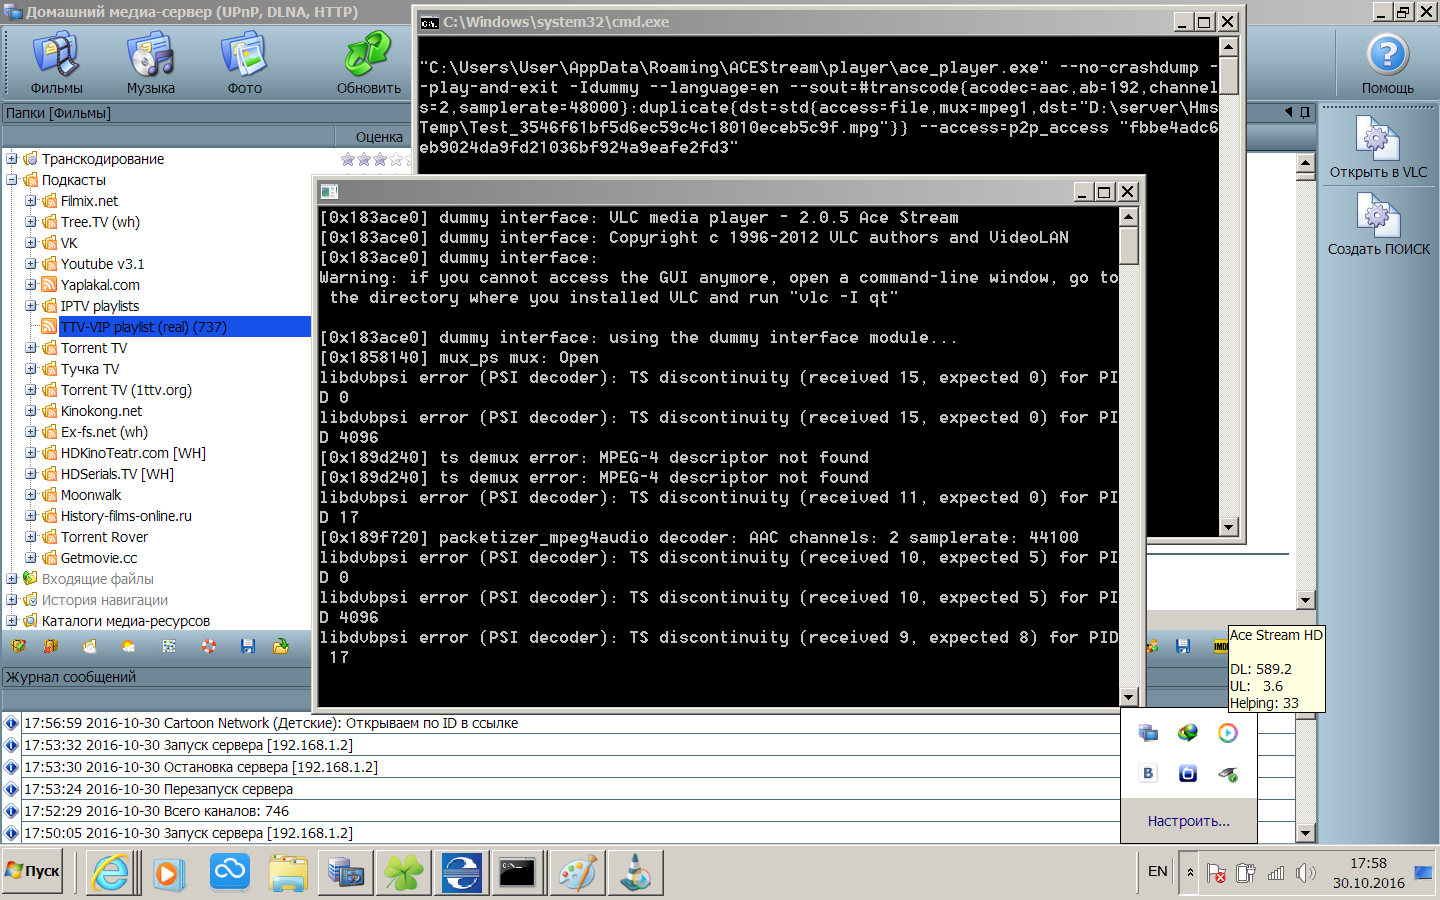Click the blue floppy disk save icon
This screenshot has width=1440, height=900.
[248, 647]
